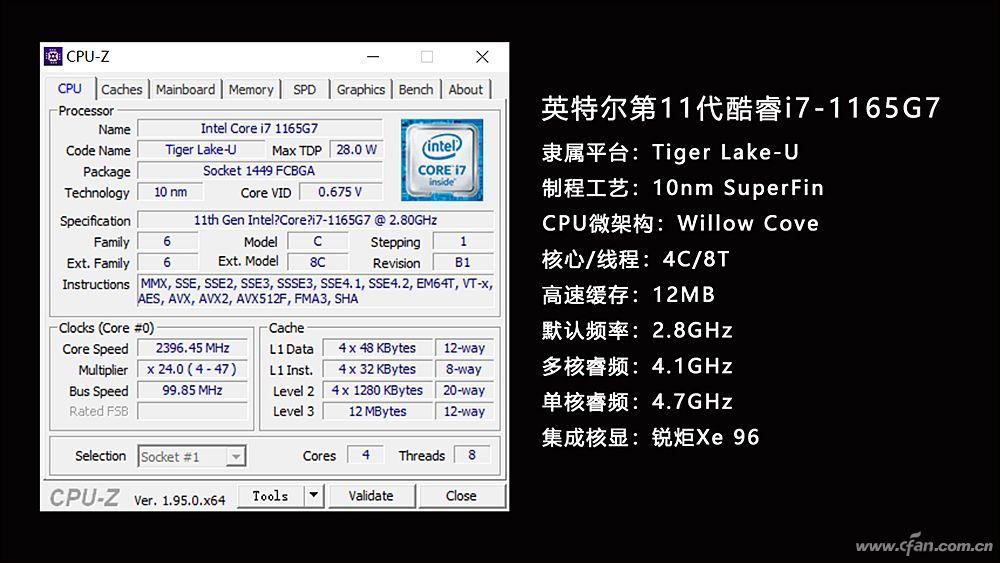The image size is (1000, 563).
Task: Click the empty Rated FSB field
Action: click(x=193, y=411)
